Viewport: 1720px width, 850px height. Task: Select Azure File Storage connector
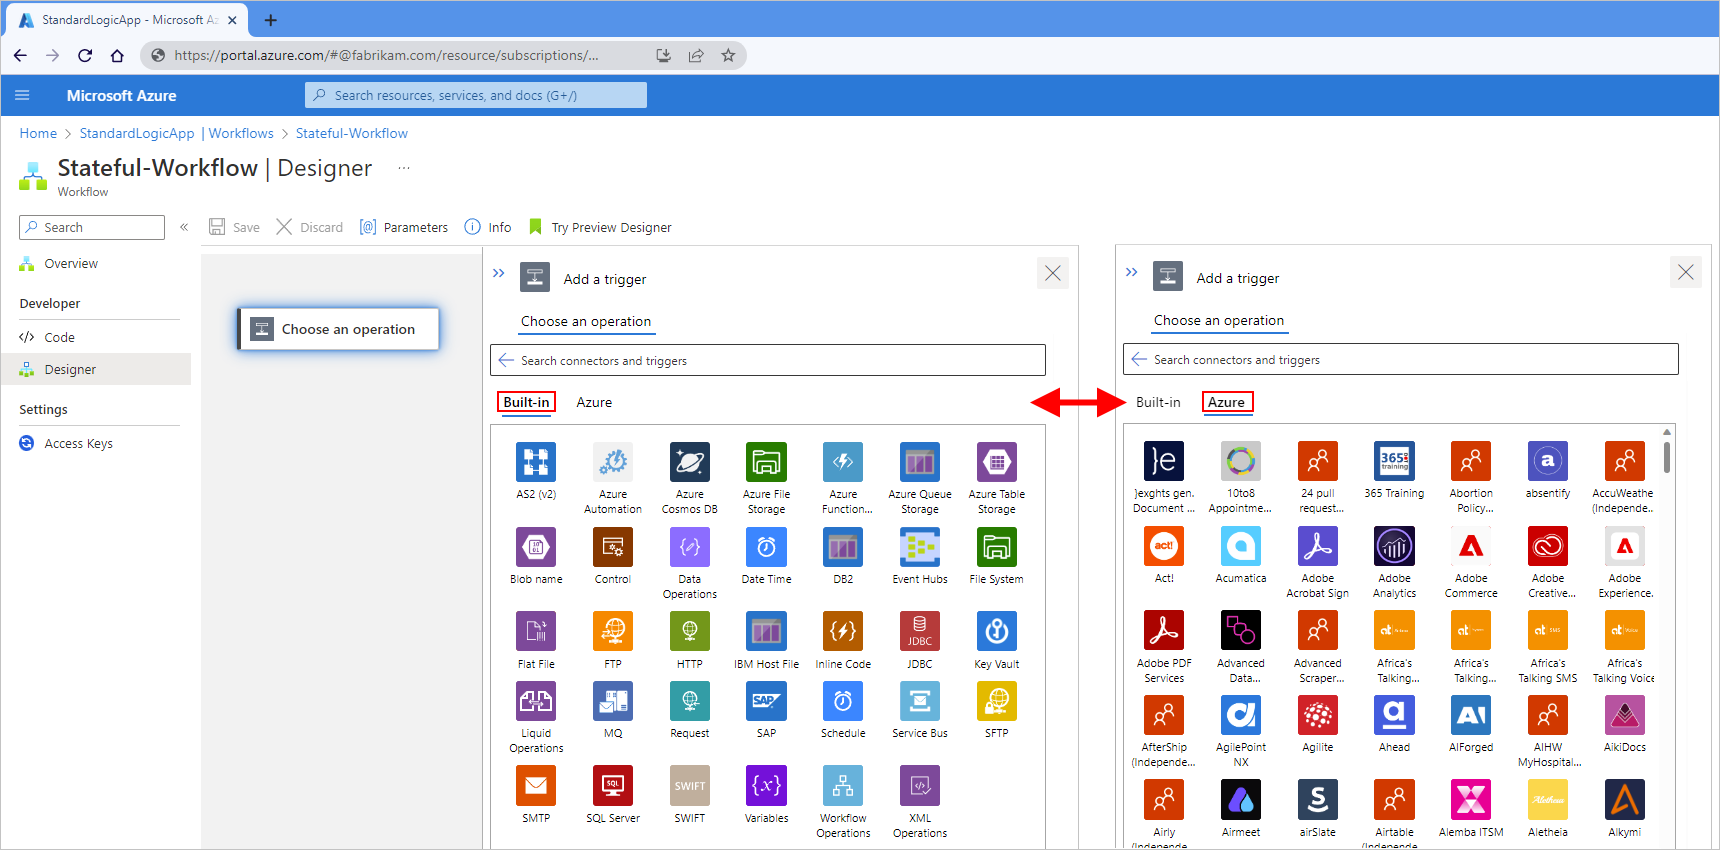click(x=766, y=462)
